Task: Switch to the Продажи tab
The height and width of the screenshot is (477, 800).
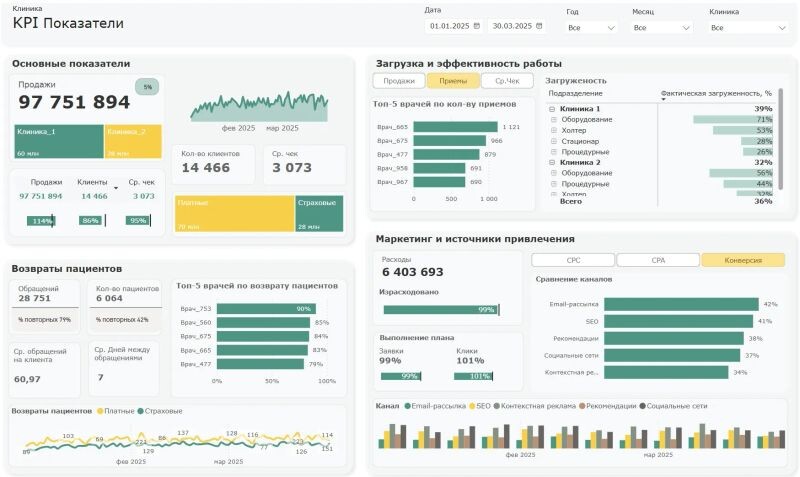Action: [x=399, y=81]
